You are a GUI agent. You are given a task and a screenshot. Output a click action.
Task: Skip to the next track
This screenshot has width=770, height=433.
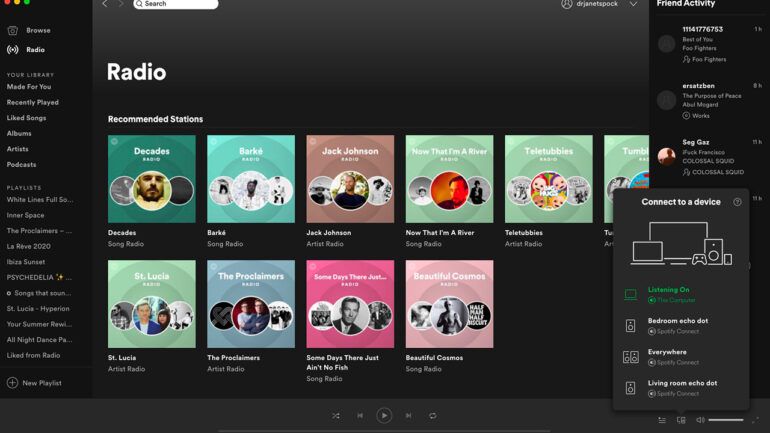[x=408, y=415]
